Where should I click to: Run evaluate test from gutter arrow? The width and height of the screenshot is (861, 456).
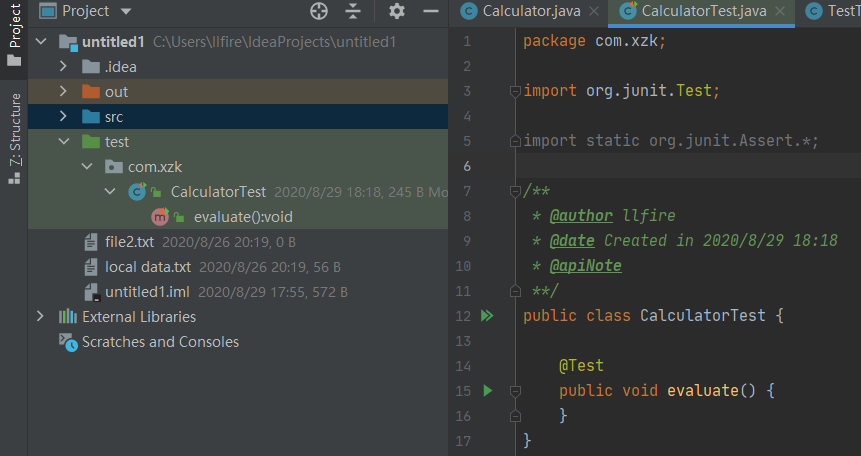pos(488,391)
